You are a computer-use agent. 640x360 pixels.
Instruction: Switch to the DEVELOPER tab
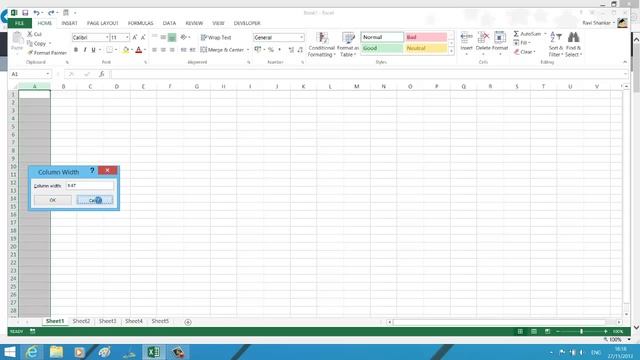(x=247, y=23)
